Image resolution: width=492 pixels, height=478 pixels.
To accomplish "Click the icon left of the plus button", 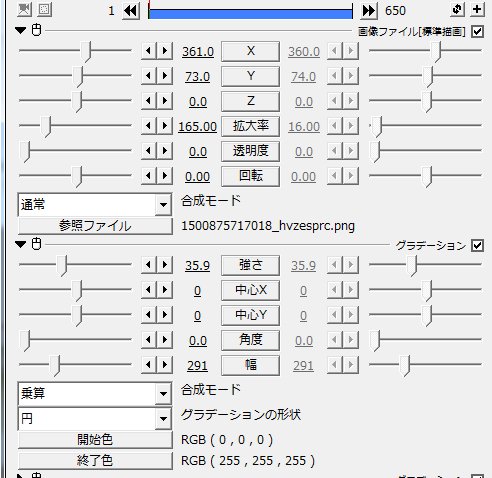I will [x=457, y=9].
